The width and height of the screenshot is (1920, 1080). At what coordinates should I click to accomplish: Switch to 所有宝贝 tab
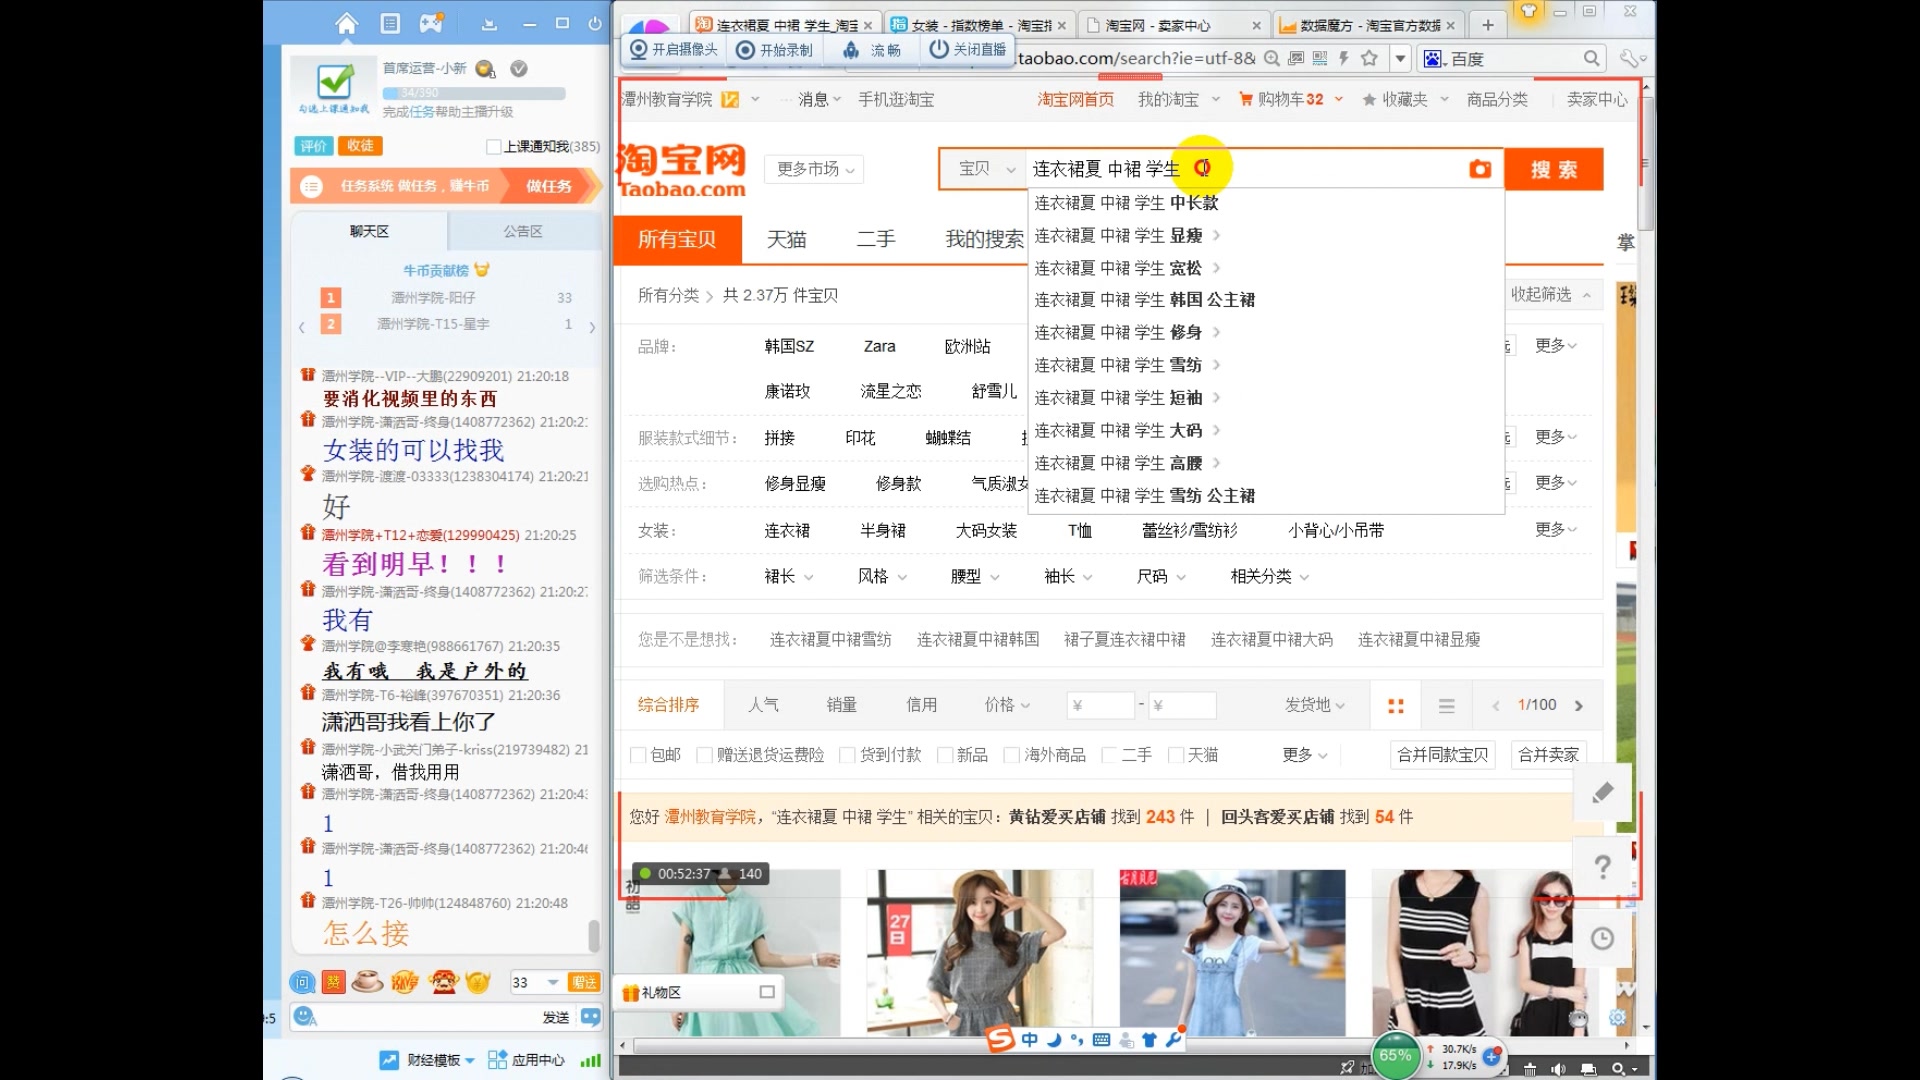677,240
